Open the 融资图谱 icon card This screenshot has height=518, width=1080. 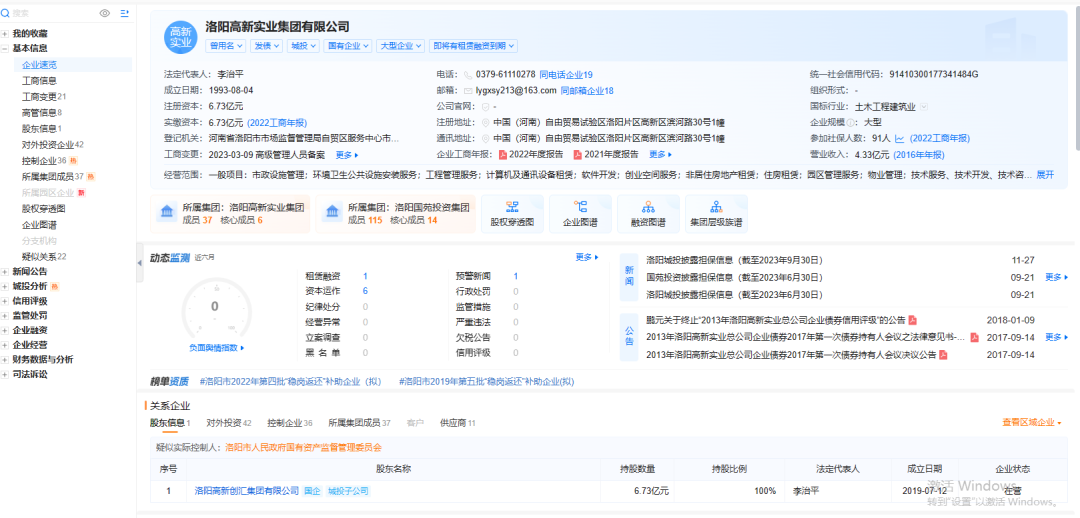(x=647, y=214)
